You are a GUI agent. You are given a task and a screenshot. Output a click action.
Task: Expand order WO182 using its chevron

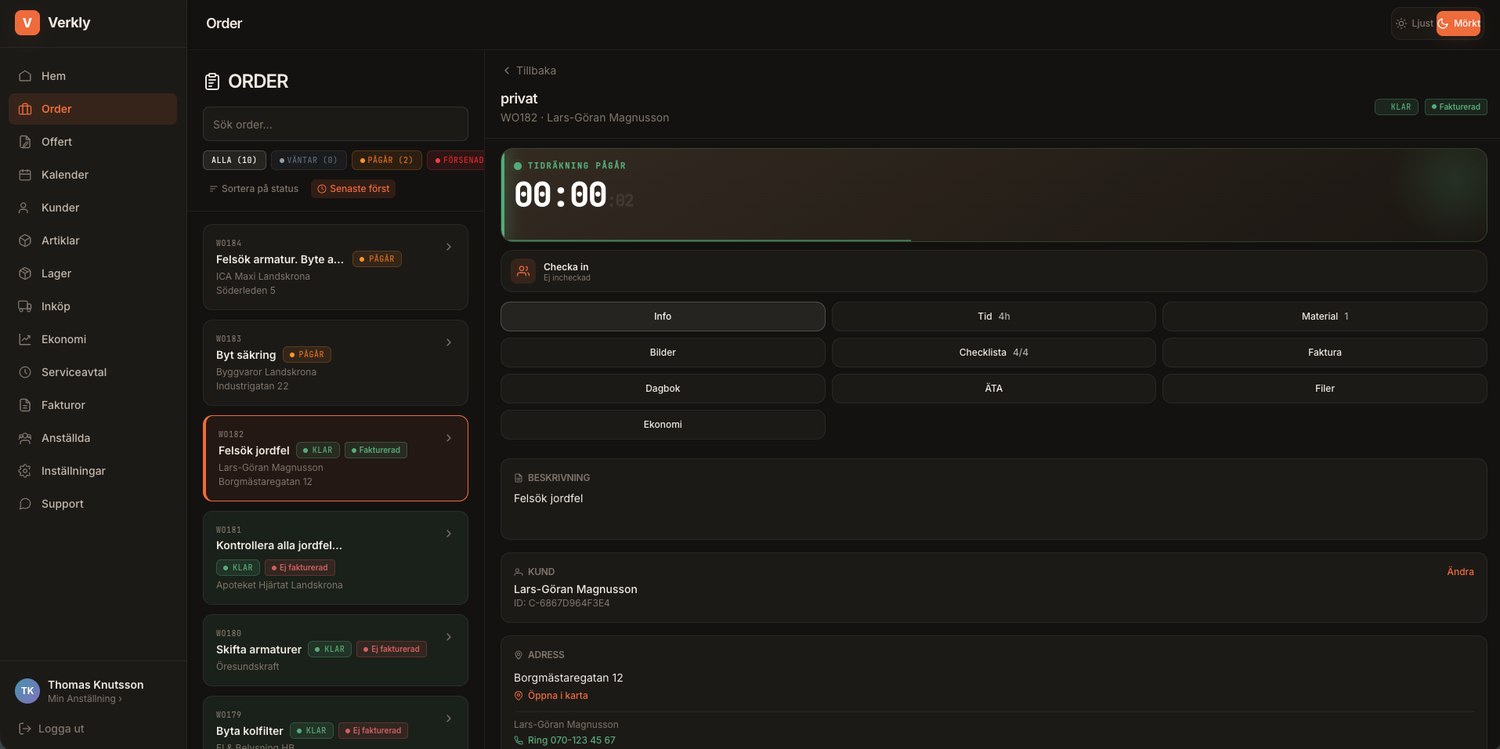[x=449, y=438]
